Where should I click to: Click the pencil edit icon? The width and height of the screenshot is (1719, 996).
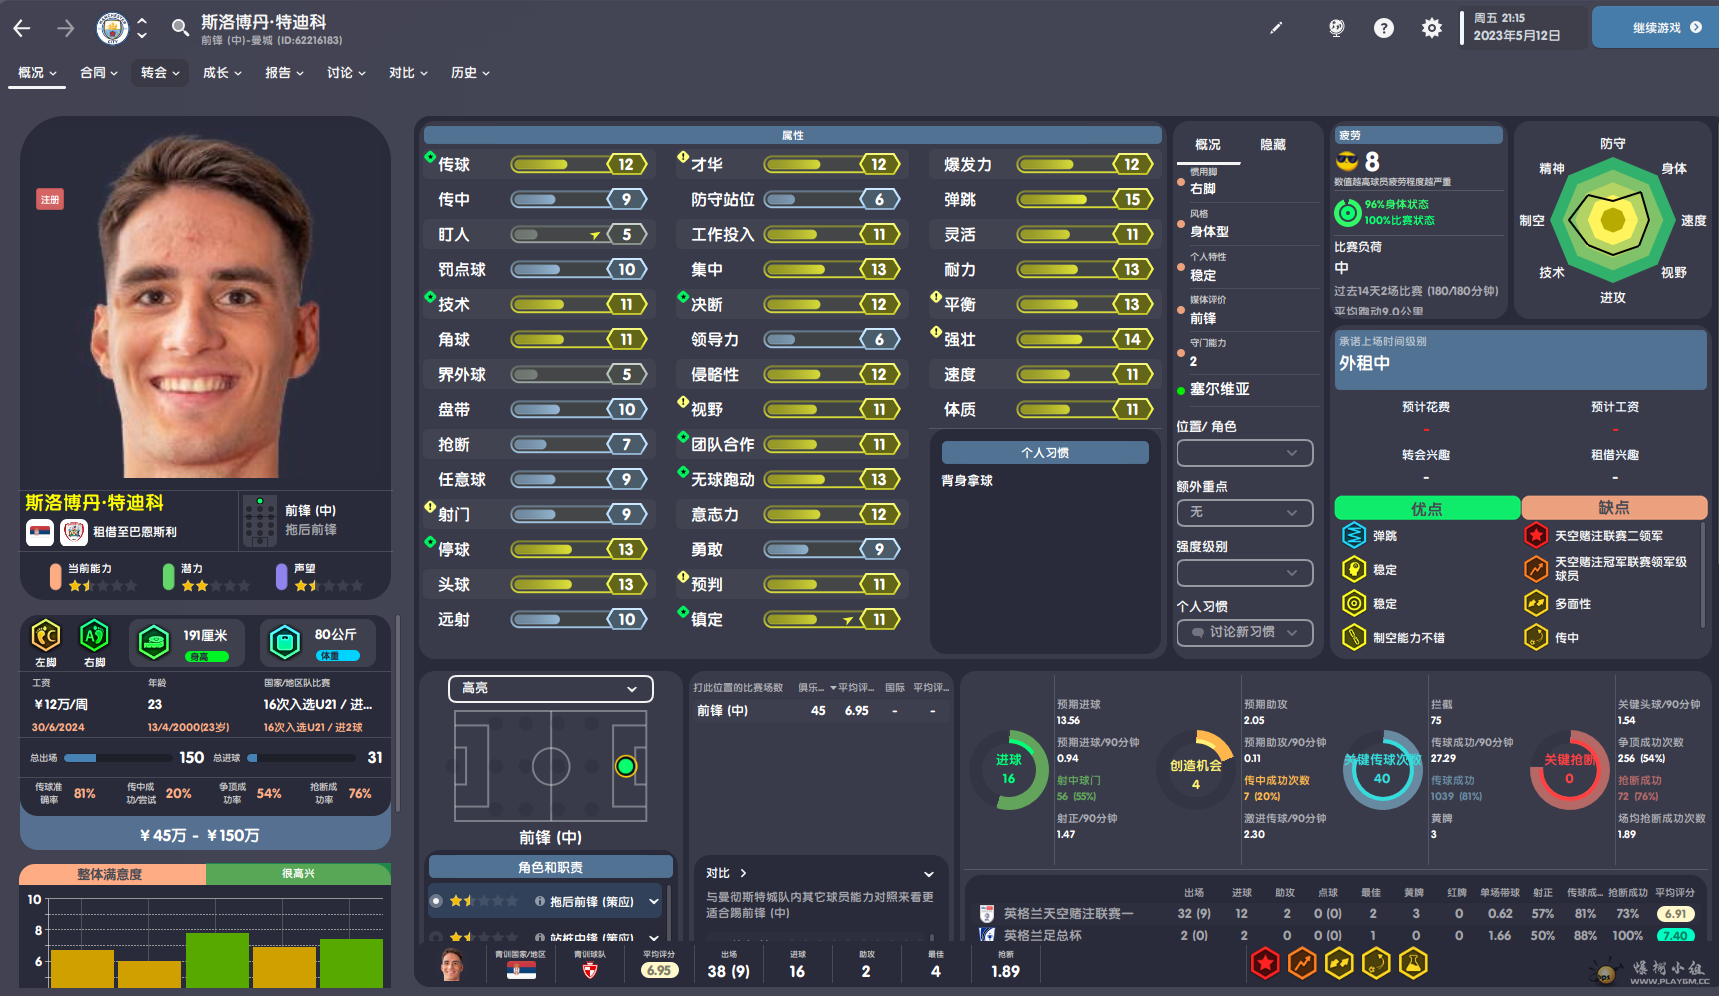coord(1276,28)
